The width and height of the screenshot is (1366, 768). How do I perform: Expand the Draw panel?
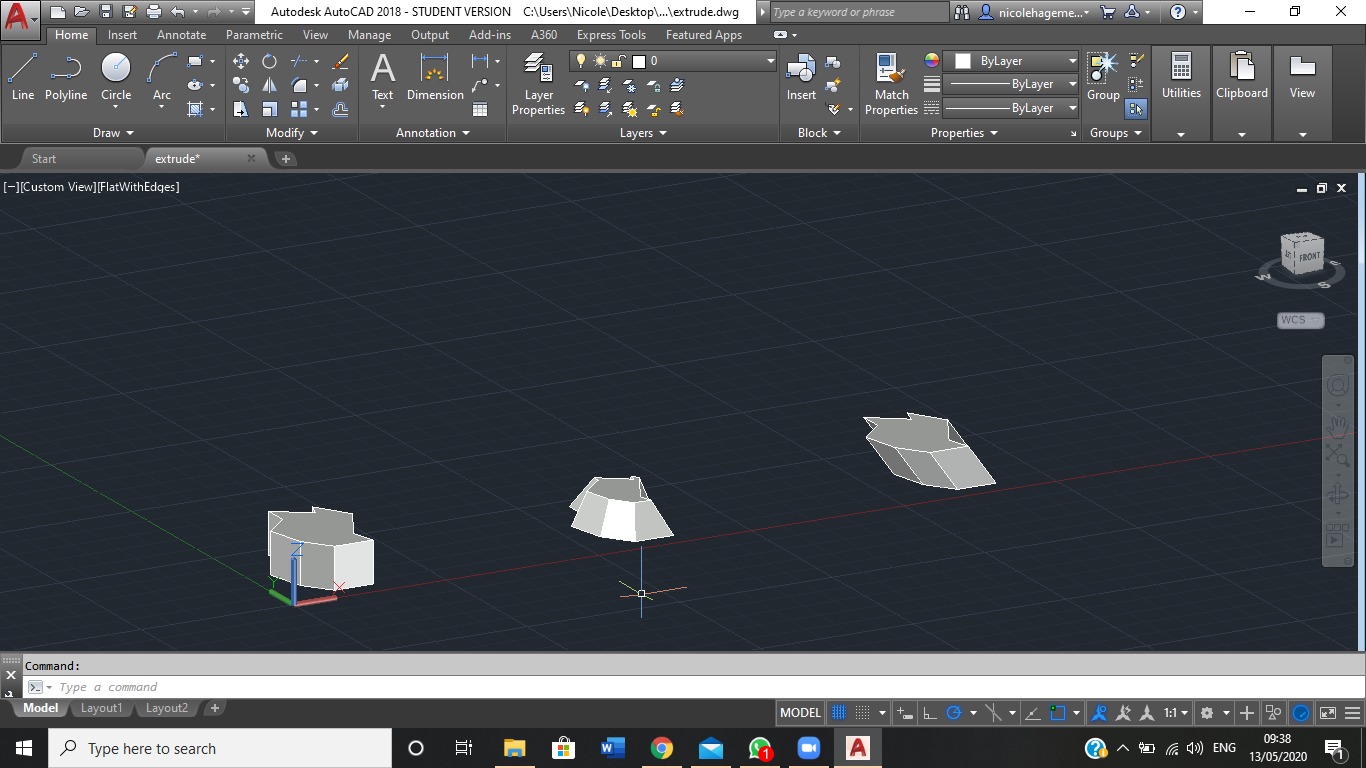tap(113, 132)
